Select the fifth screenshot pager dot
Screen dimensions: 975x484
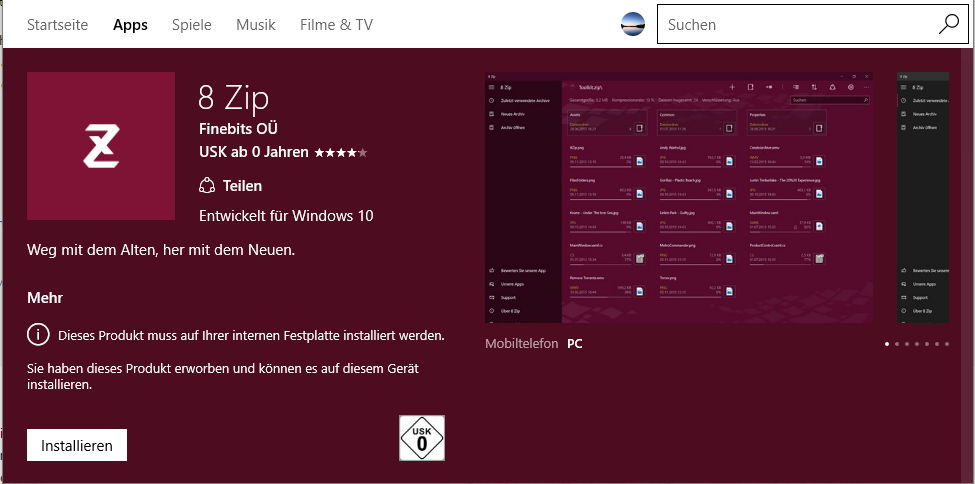click(x=927, y=344)
